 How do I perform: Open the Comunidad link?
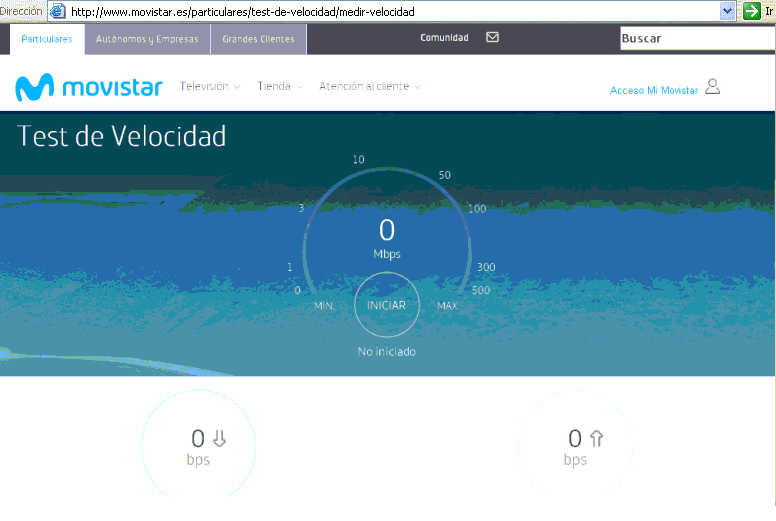[444, 38]
